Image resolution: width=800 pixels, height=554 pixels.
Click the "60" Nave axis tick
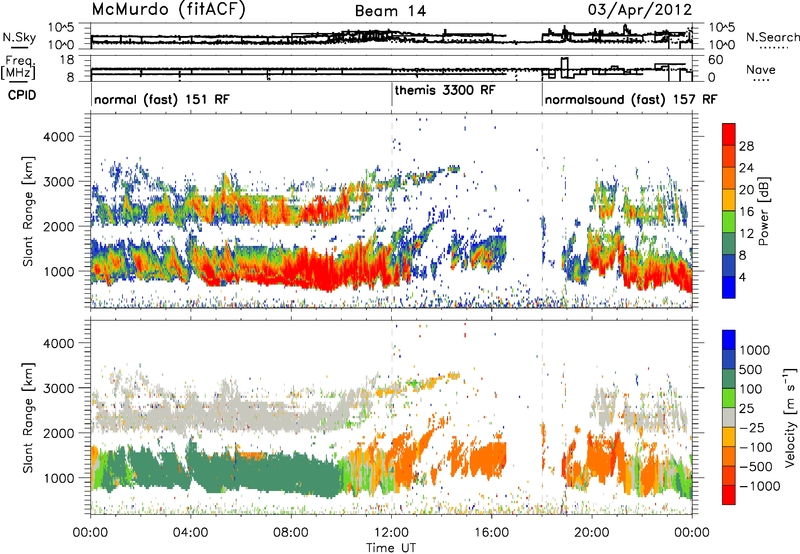click(716, 60)
